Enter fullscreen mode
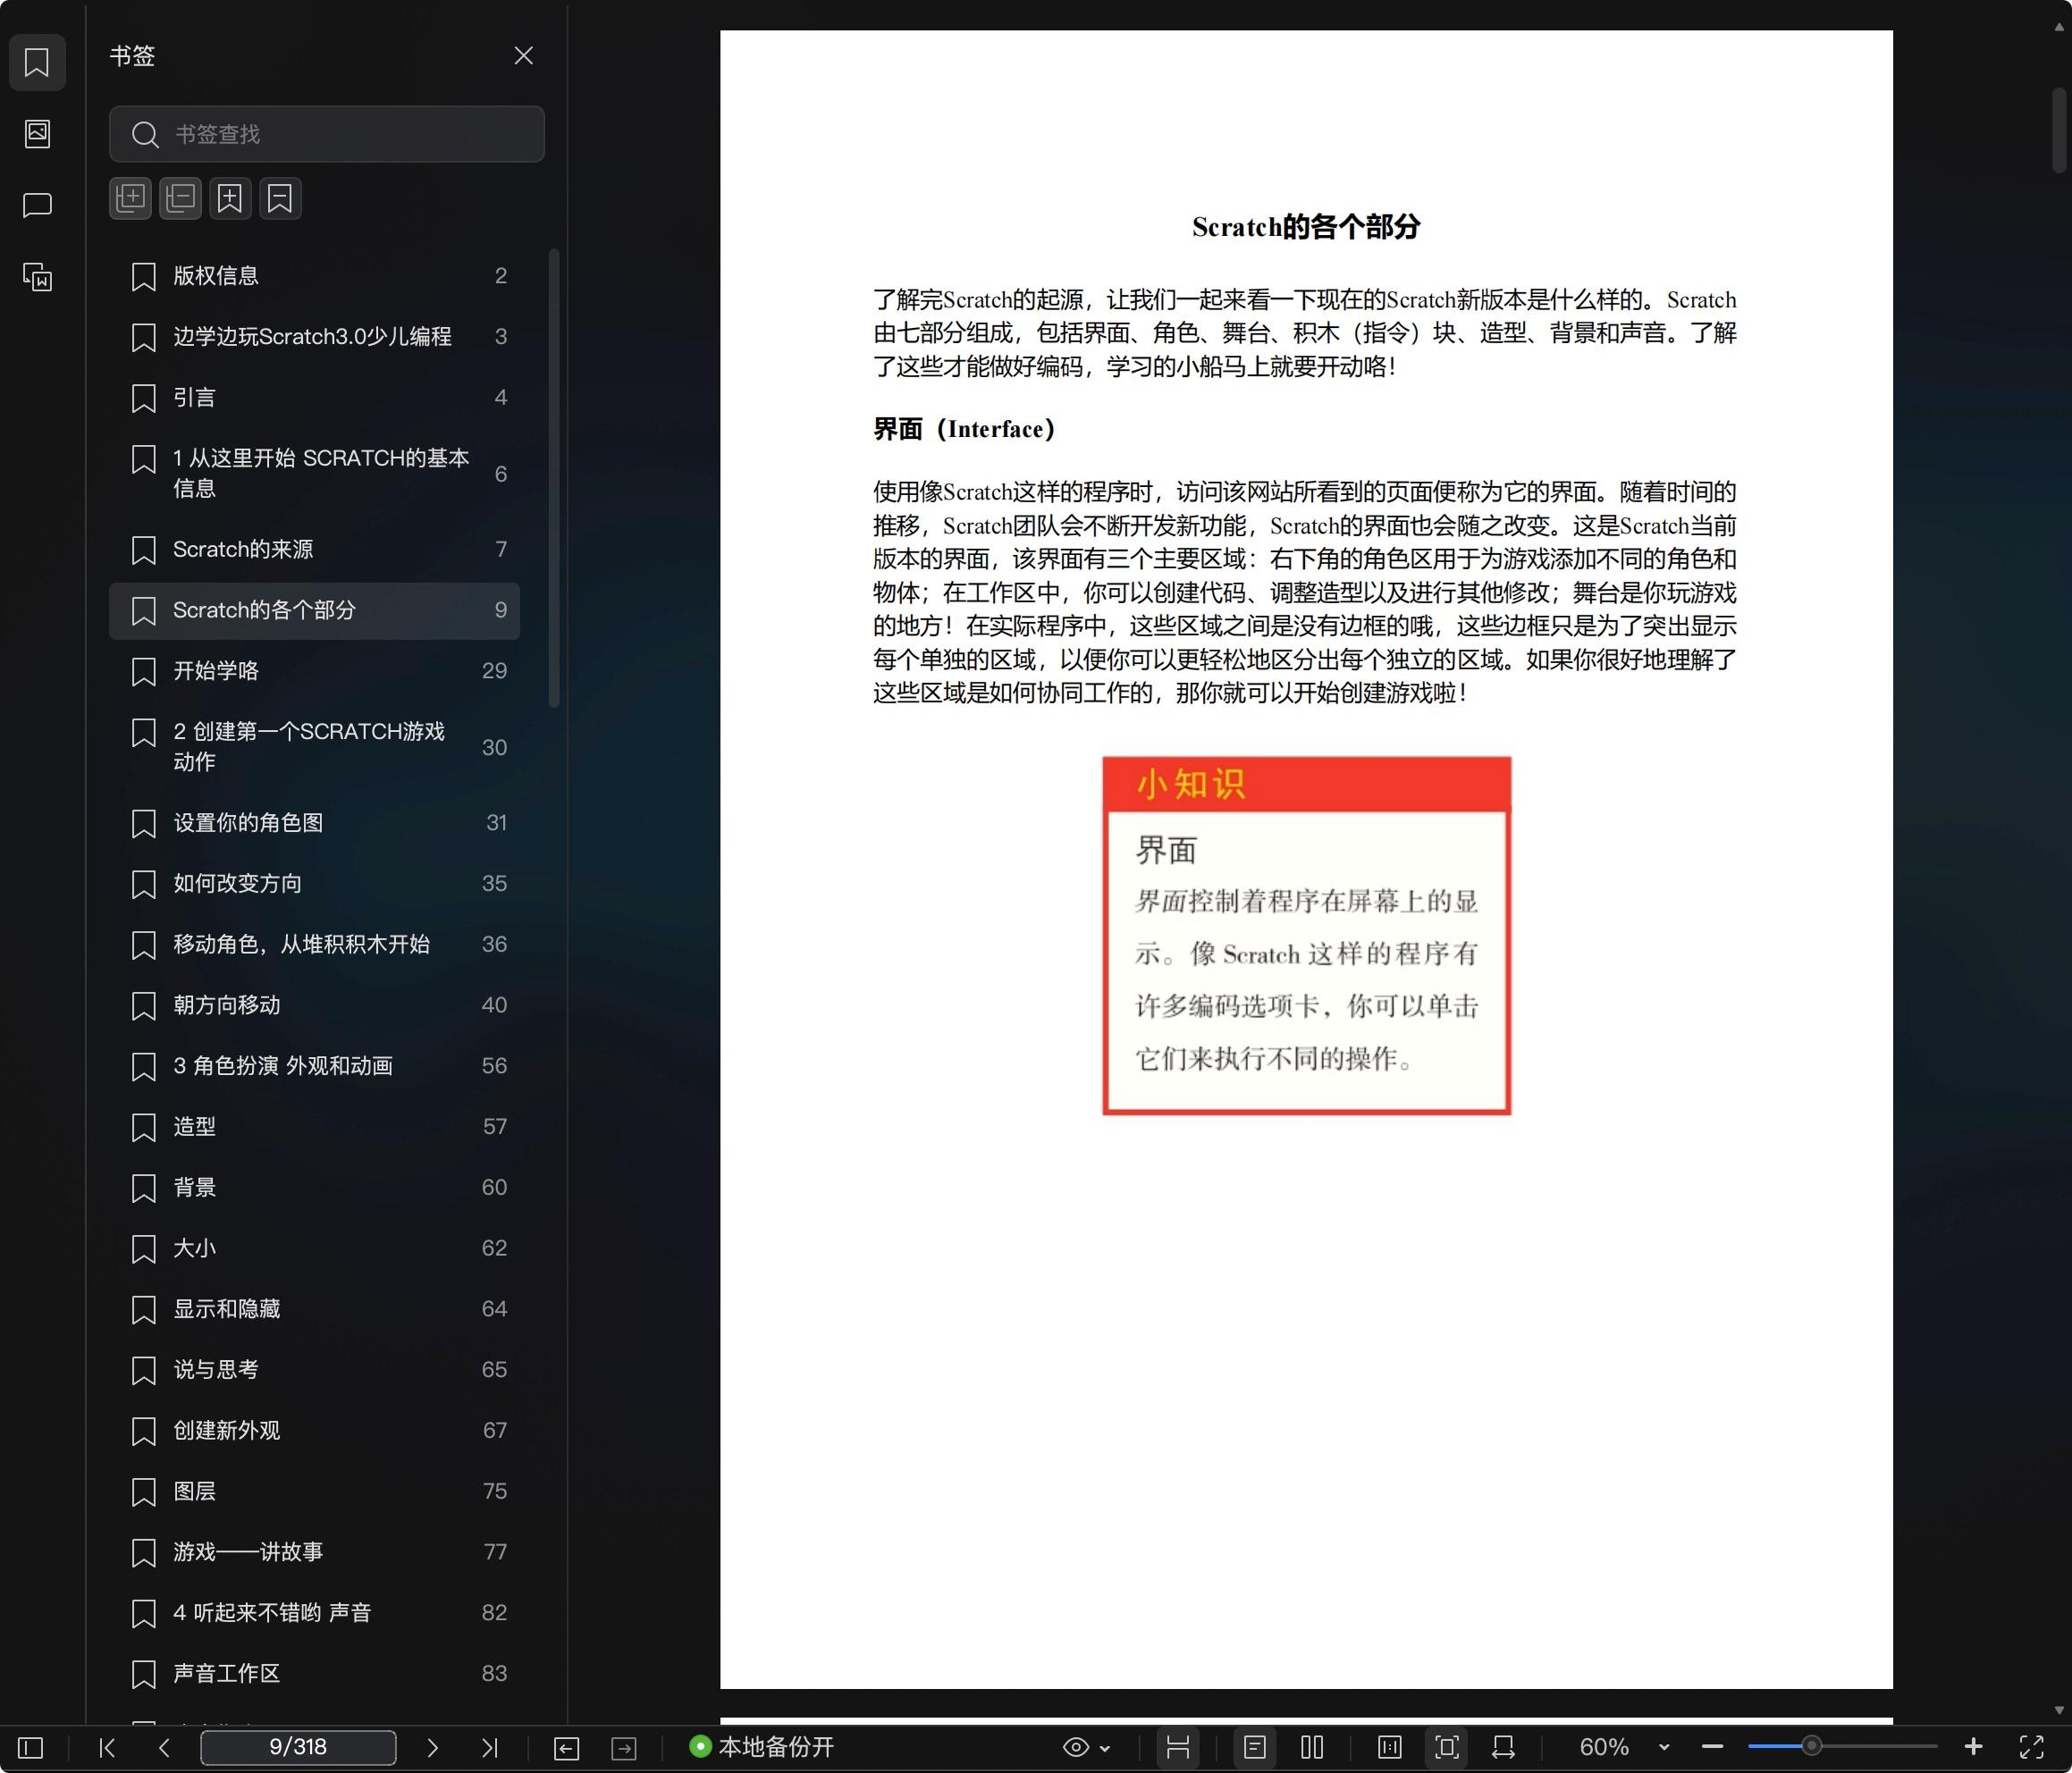Screen dimensions: 2072x1773 pos(2031,1747)
